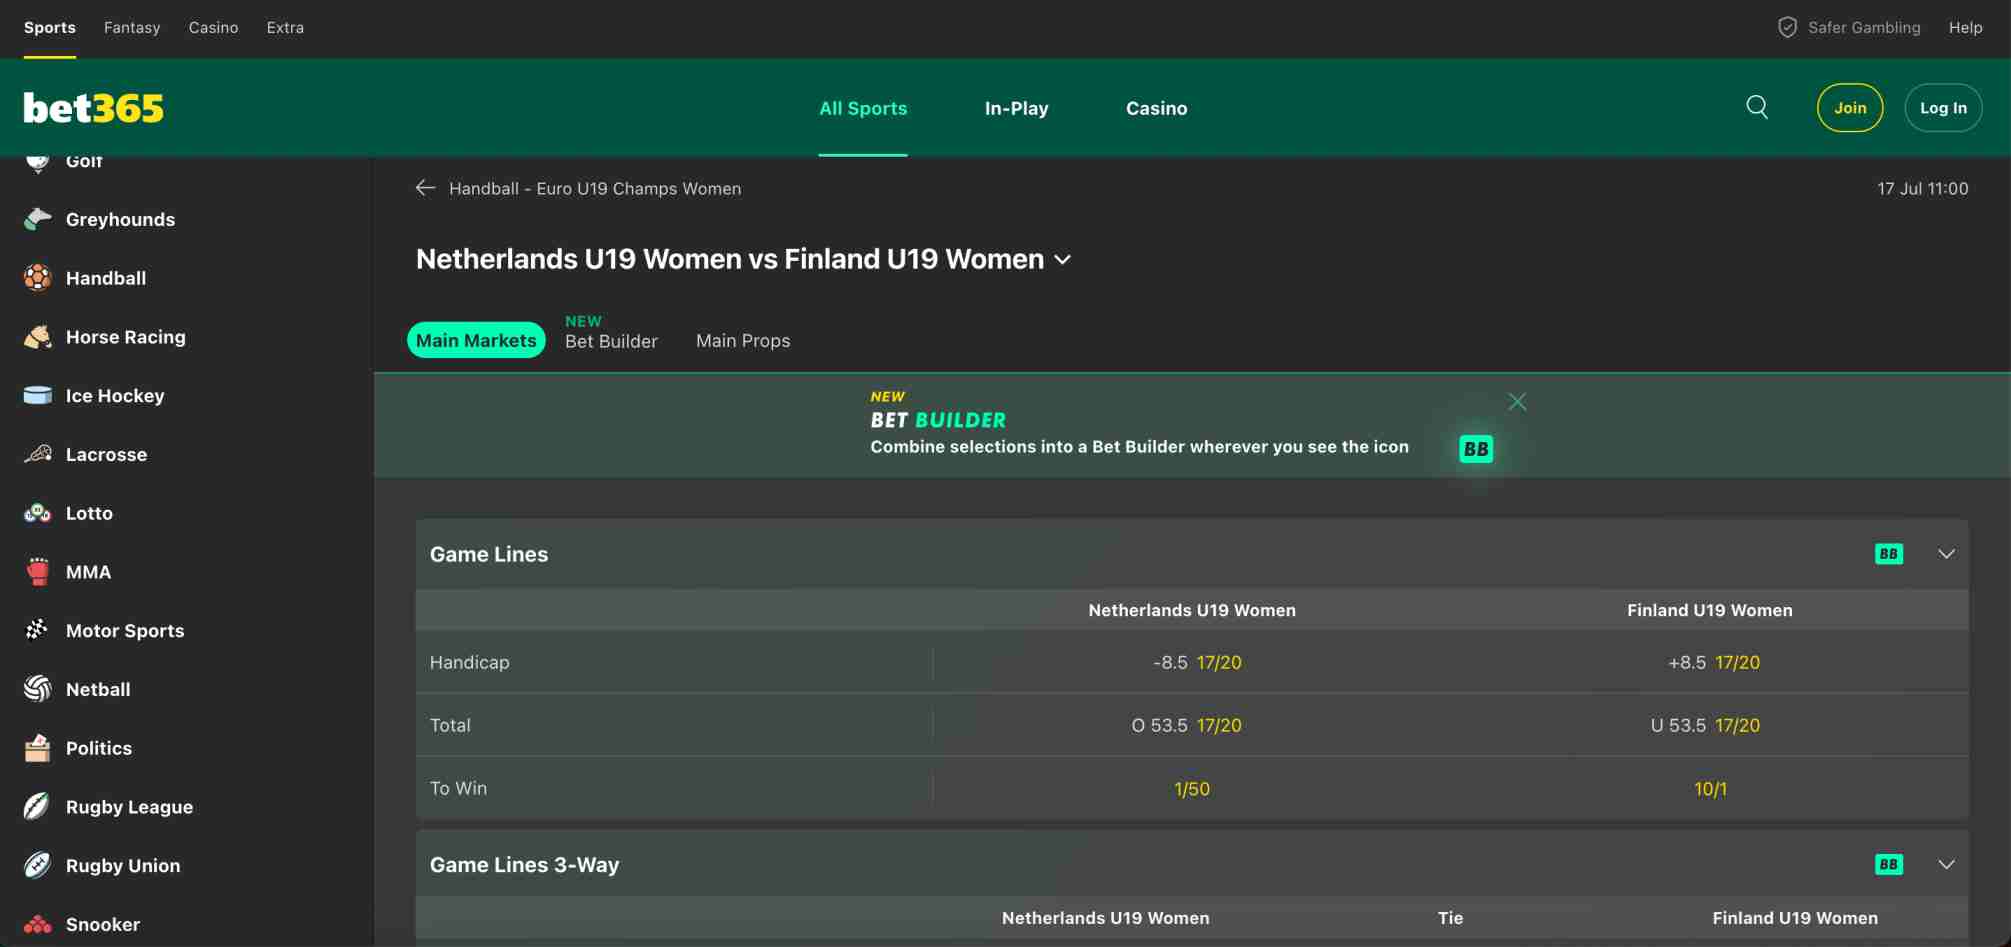Click the Ice Hockey puck icon
Viewport: 2011px width, 947px height.
pyautogui.click(x=38, y=396)
